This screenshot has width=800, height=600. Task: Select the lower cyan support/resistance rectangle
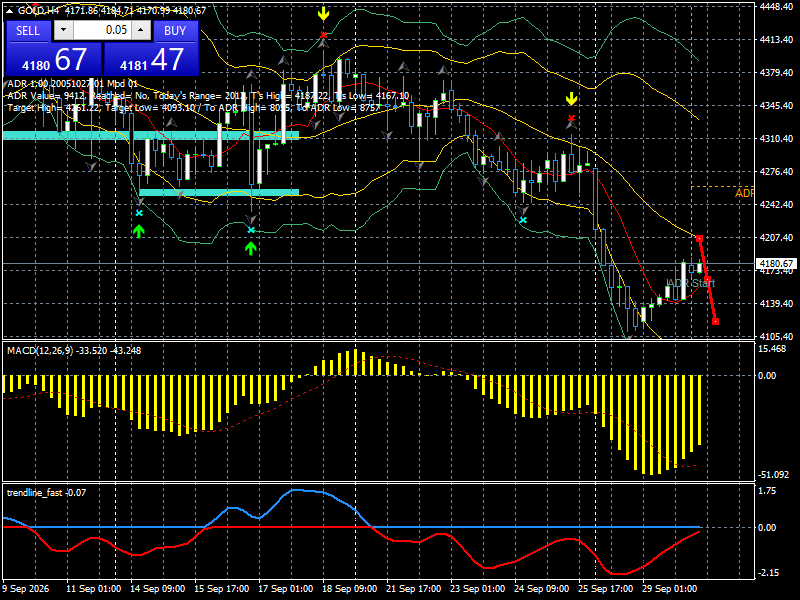click(219, 192)
